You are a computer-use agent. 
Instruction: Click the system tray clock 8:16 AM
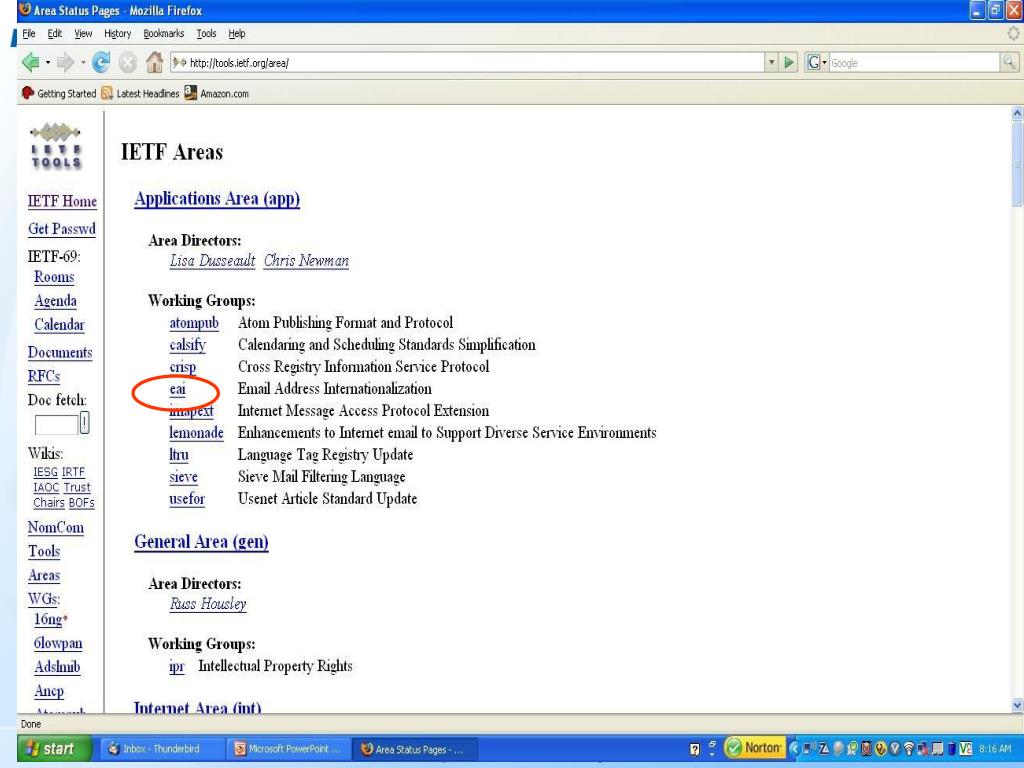click(x=995, y=749)
